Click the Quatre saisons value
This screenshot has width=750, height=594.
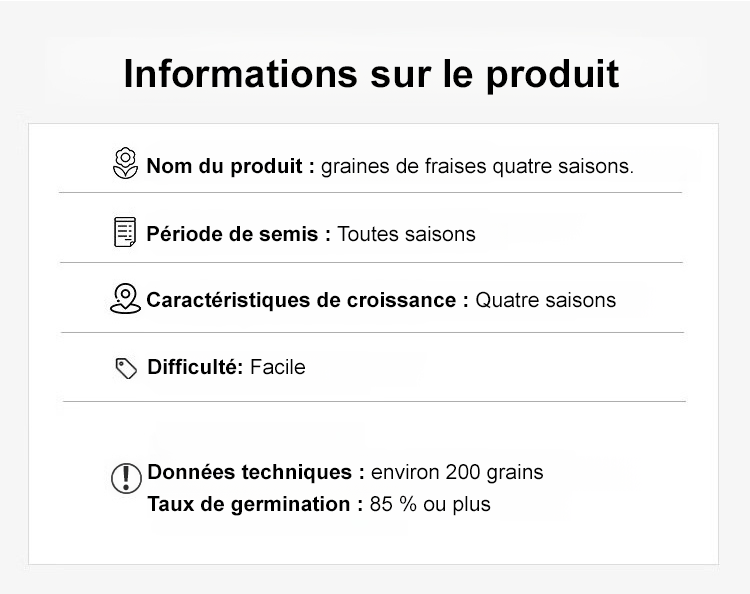click(545, 300)
